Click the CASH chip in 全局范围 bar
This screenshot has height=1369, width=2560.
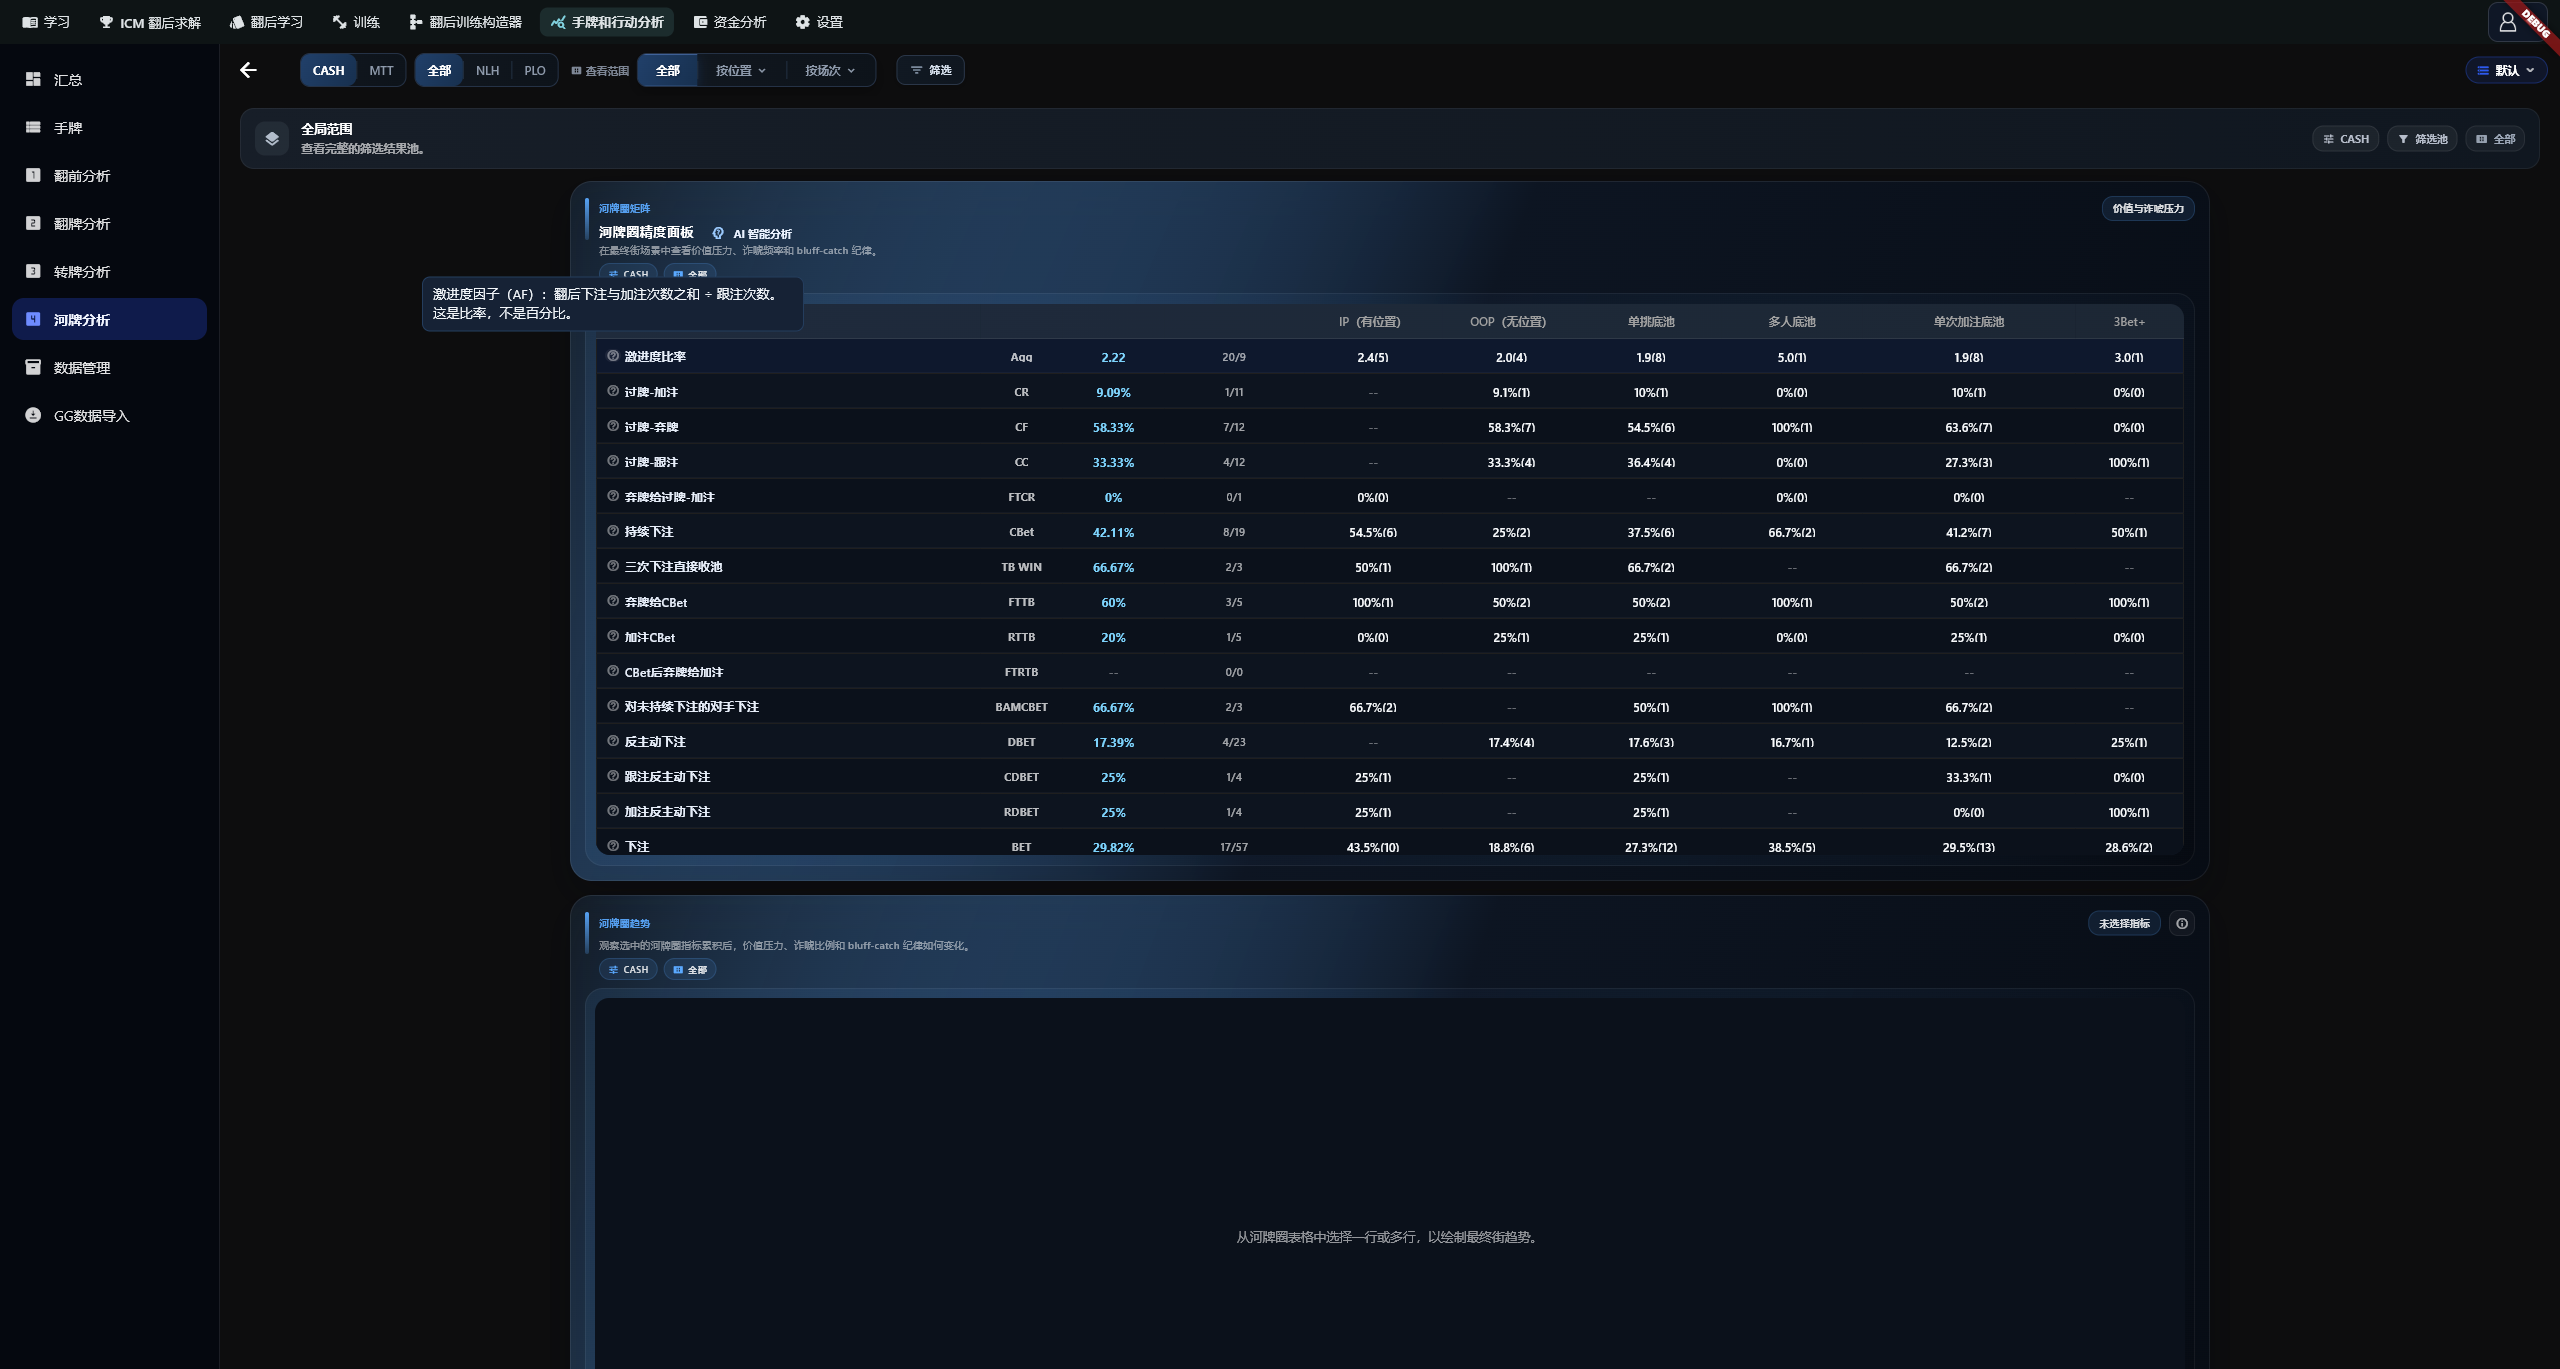2345,139
